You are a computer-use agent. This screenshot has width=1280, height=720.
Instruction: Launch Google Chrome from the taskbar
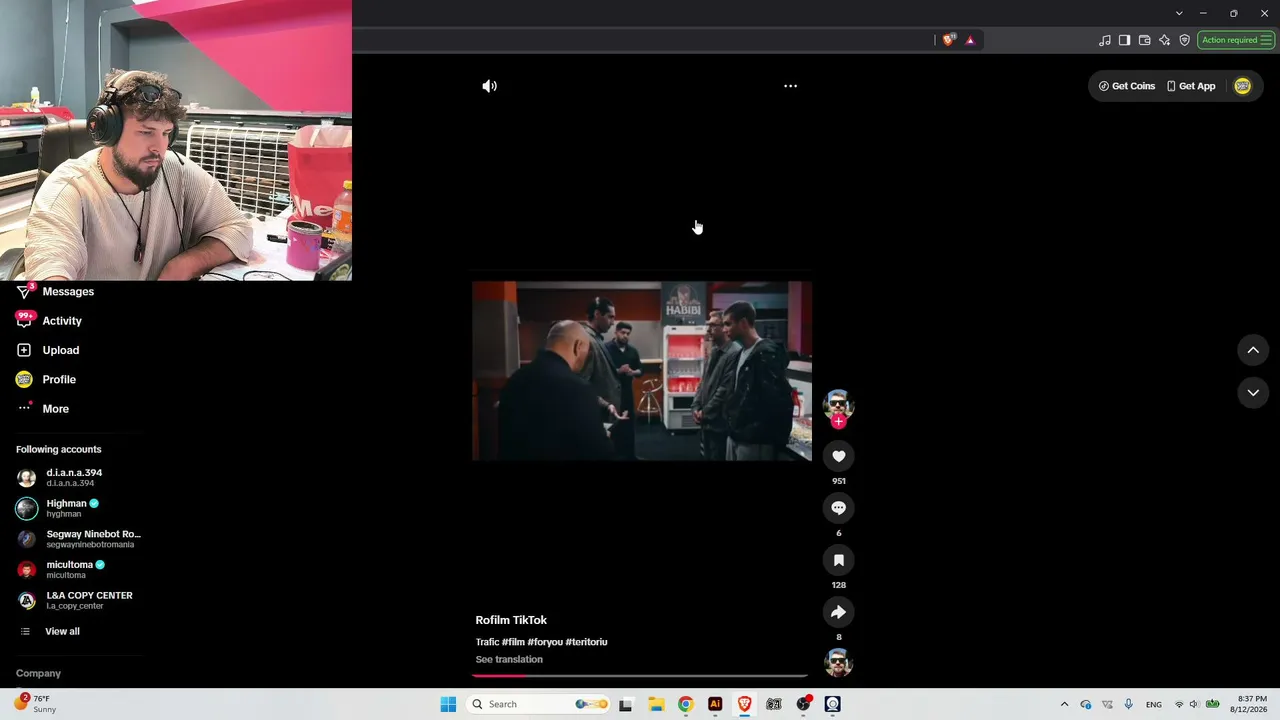(x=685, y=704)
